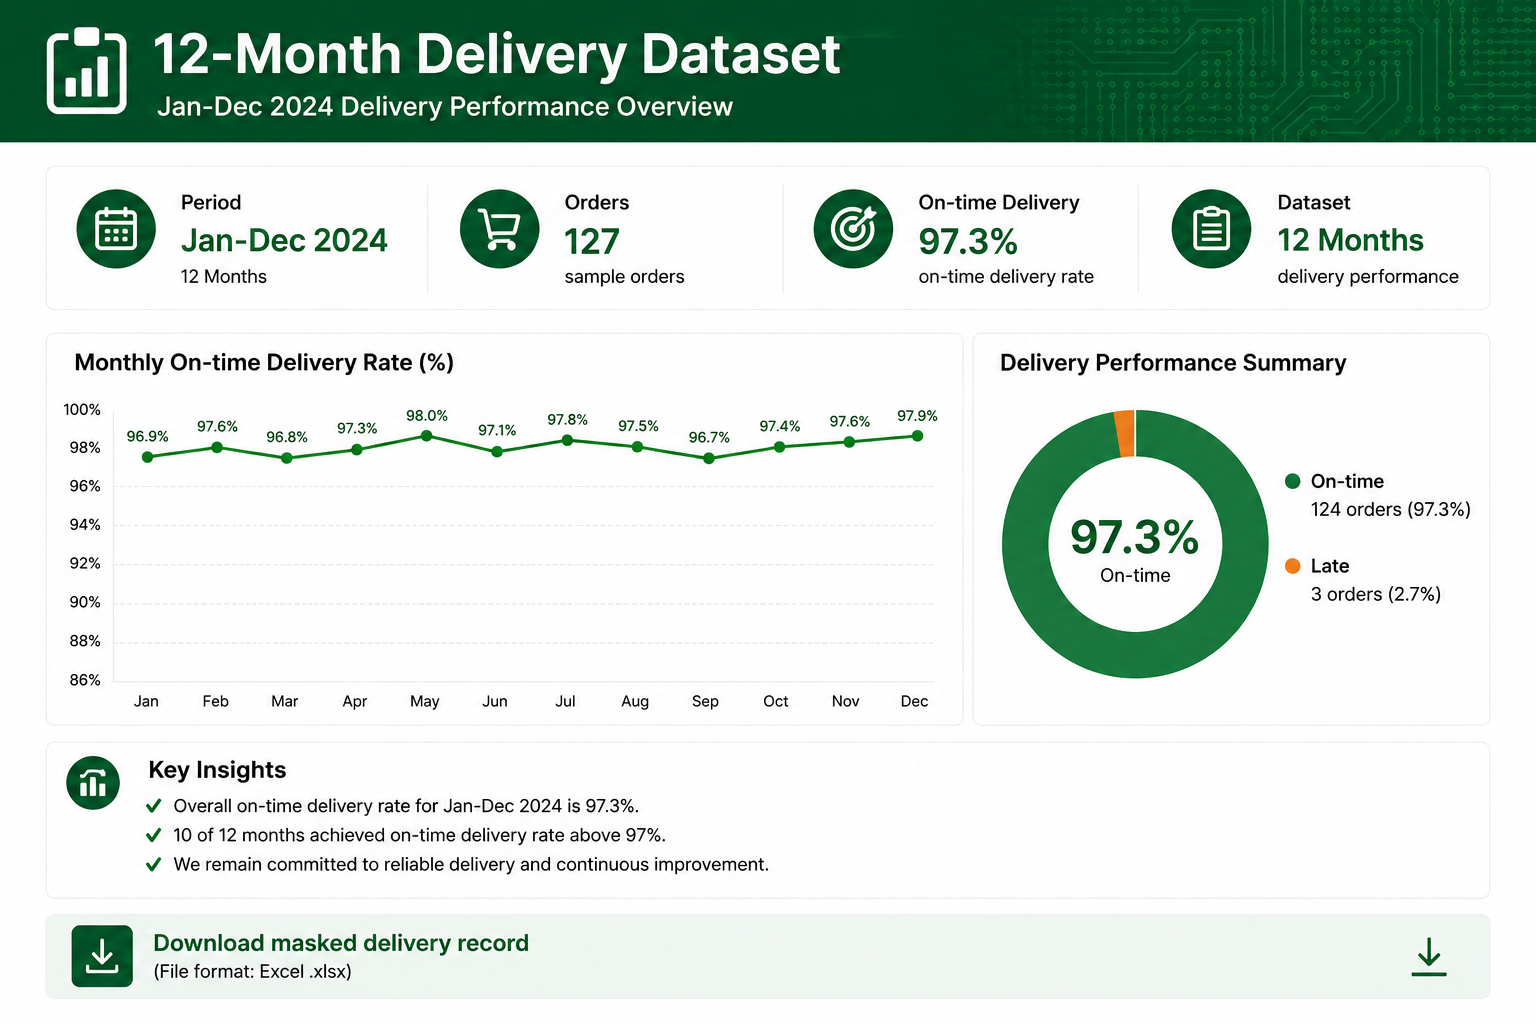This screenshot has height=1024, width=1536.
Task: Select the December 97.9% data point
Action: 917,436
